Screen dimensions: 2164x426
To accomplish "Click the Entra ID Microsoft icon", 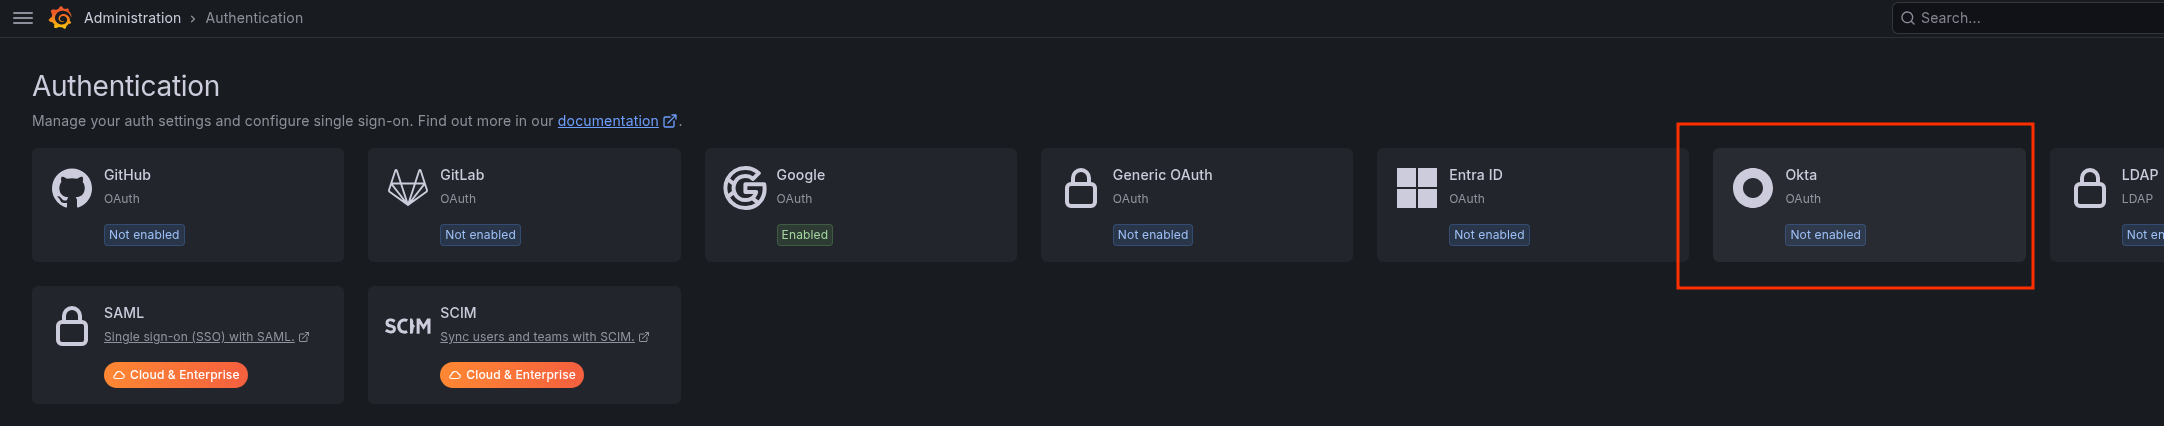I will tap(1417, 188).
